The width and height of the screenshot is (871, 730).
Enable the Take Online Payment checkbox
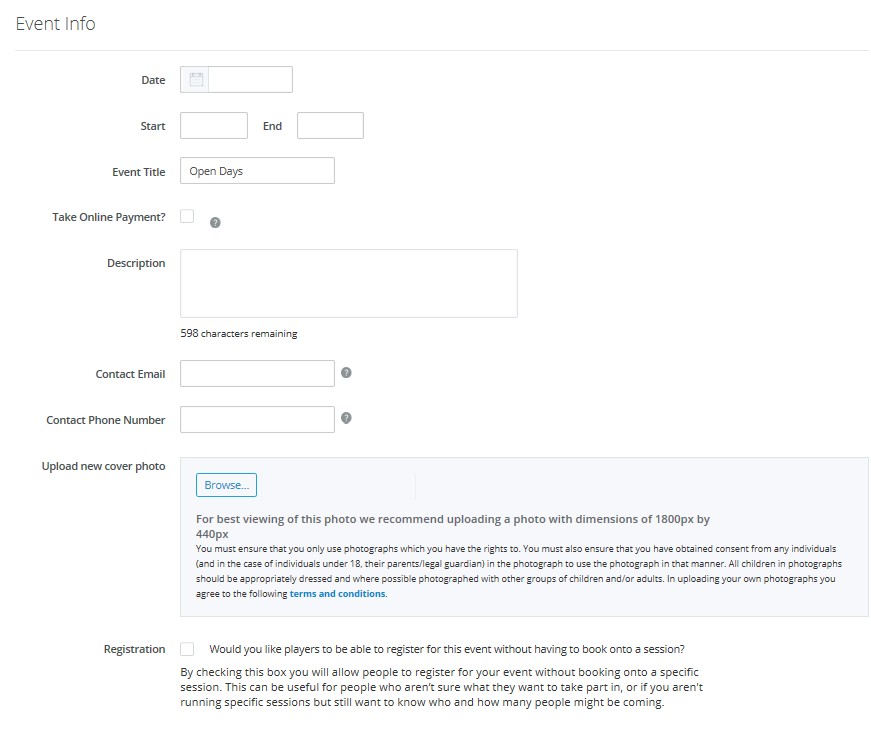(x=187, y=216)
